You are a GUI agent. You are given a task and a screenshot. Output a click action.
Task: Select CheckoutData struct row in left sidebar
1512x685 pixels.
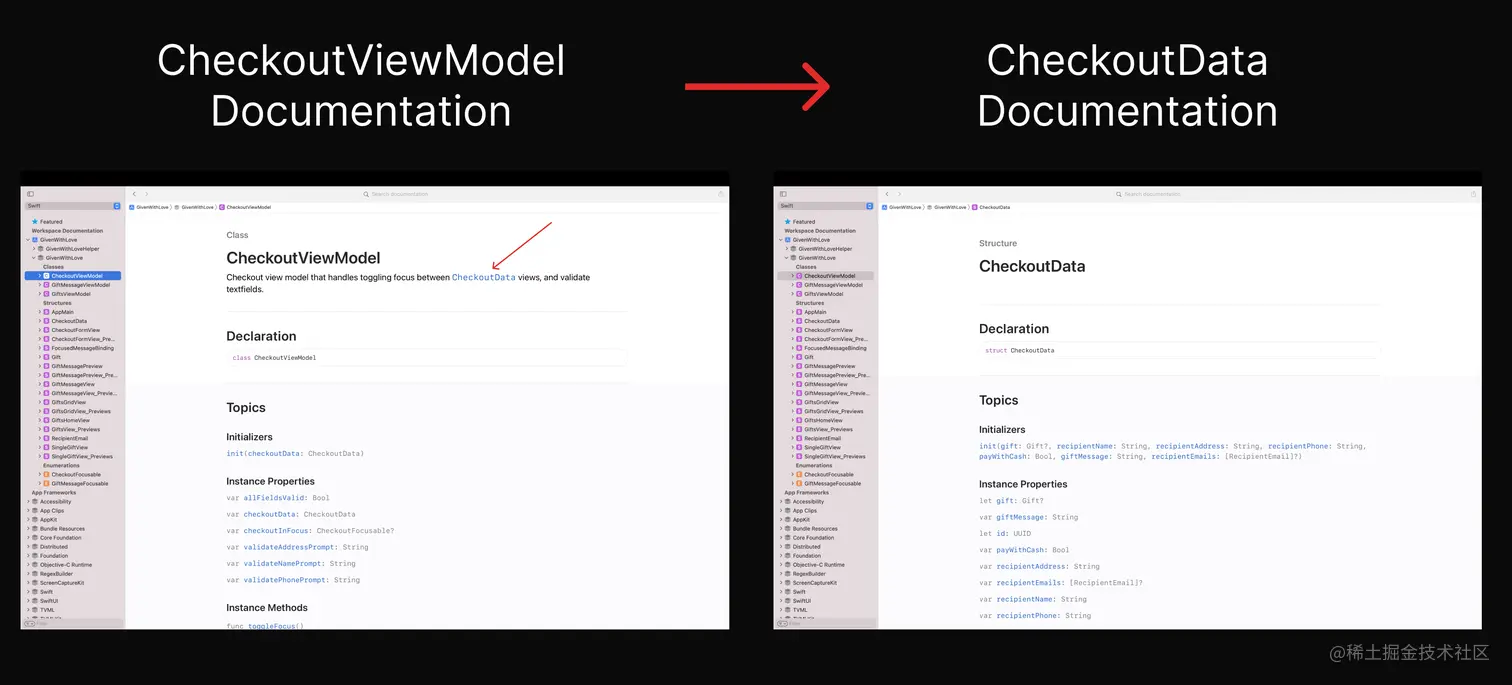pos(73,321)
